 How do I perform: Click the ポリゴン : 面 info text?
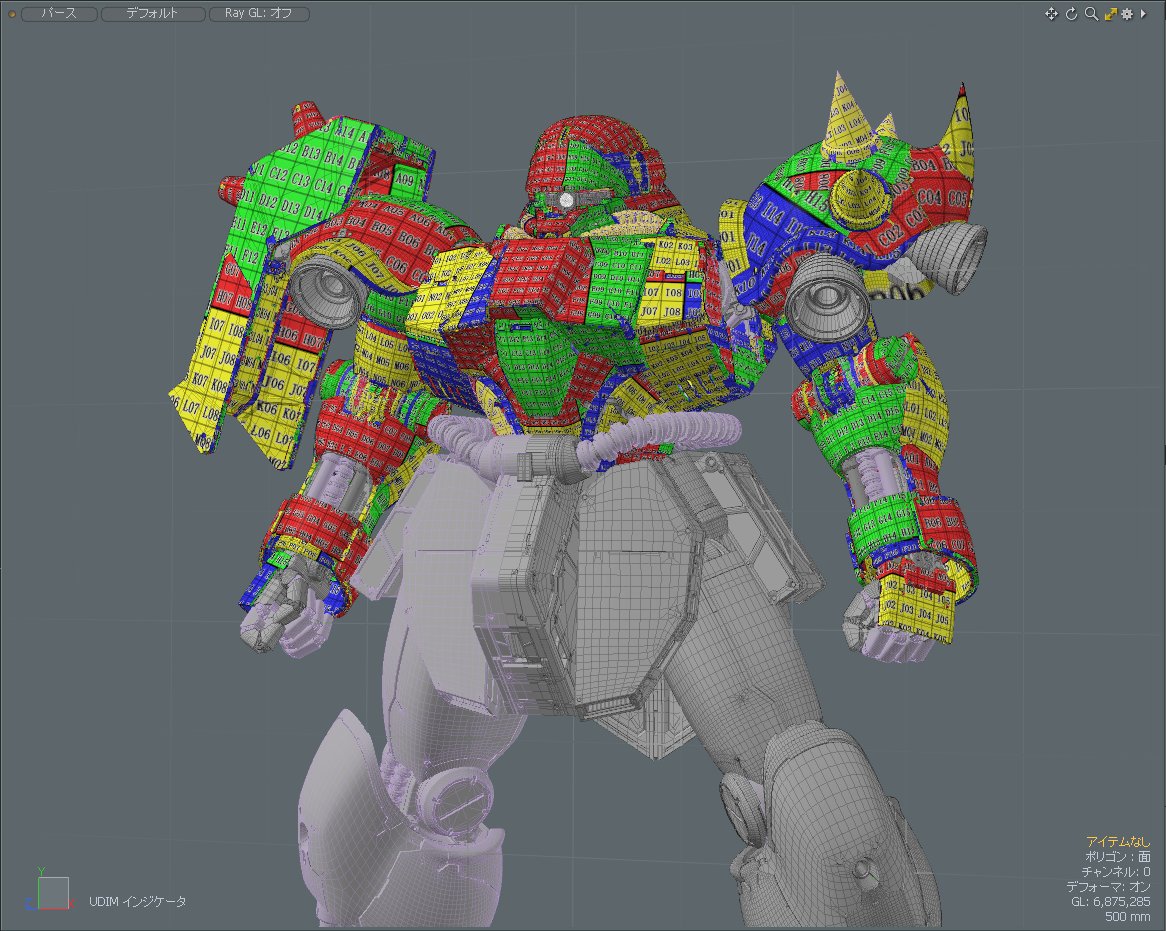pyautogui.click(x=1118, y=856)
